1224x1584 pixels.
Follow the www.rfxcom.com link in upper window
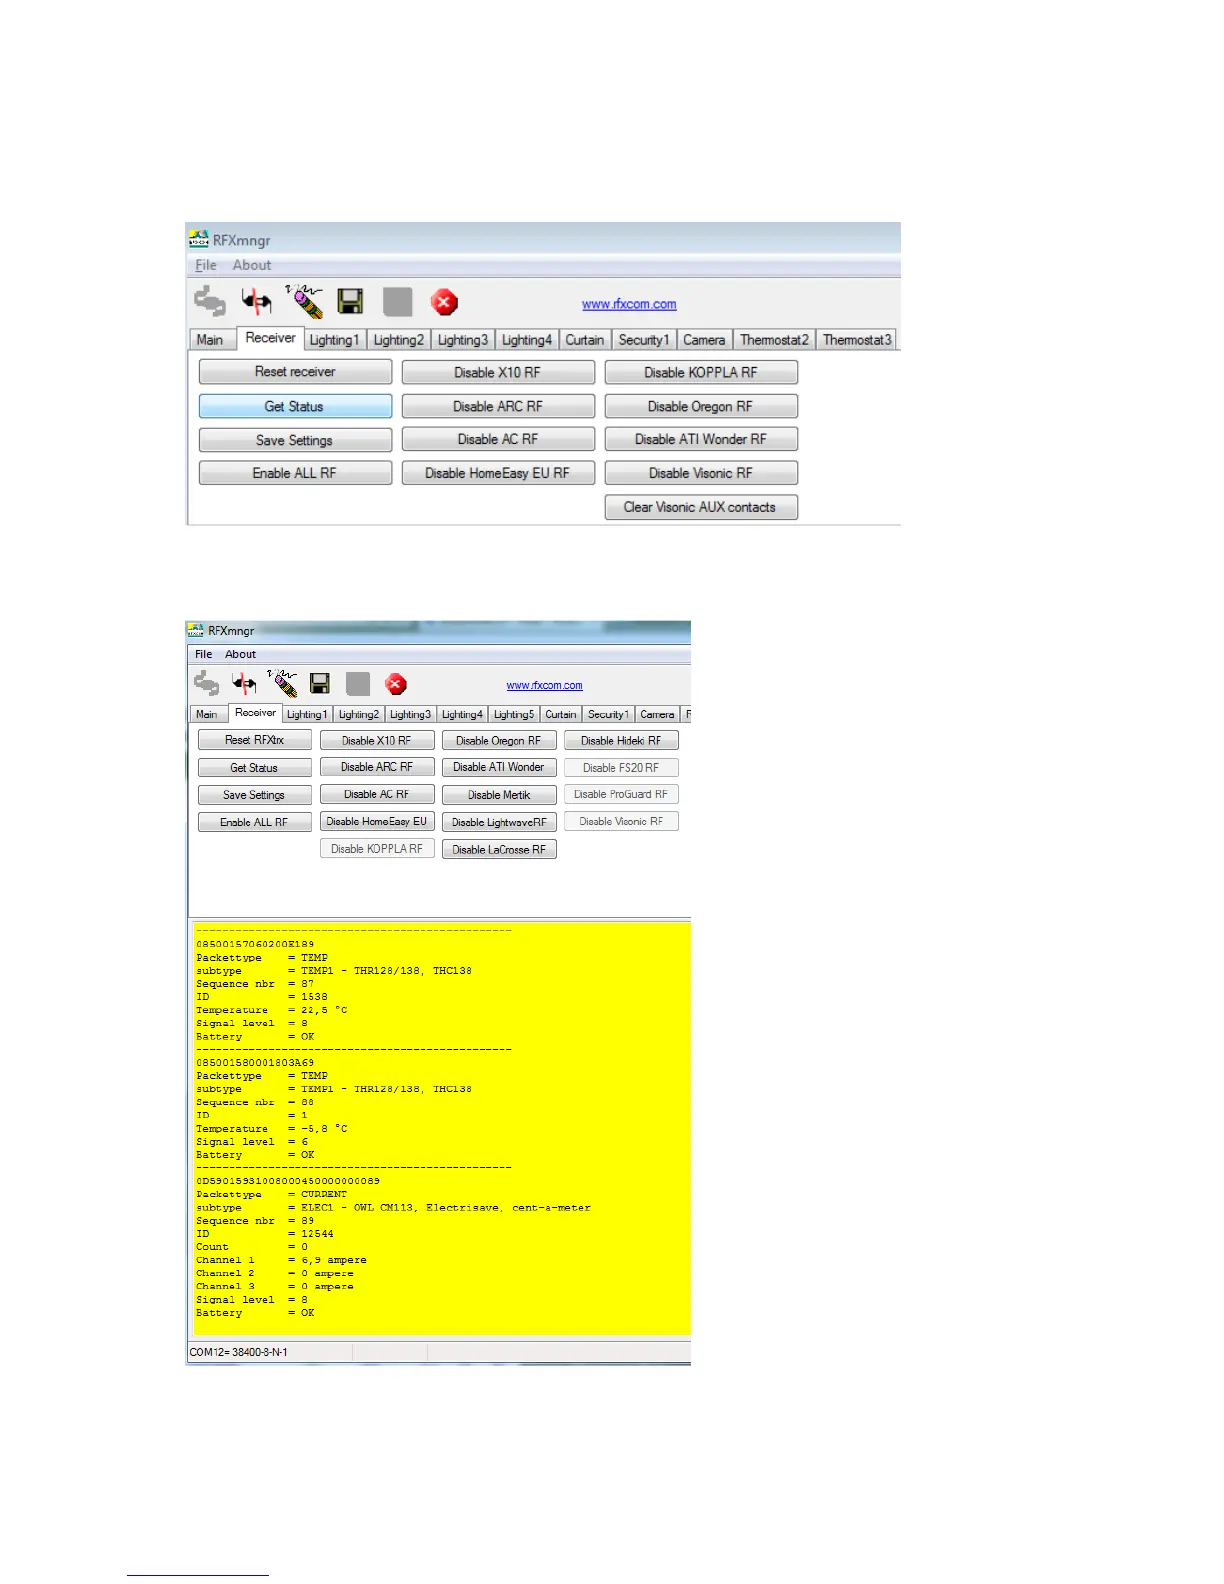coord(629,304)
